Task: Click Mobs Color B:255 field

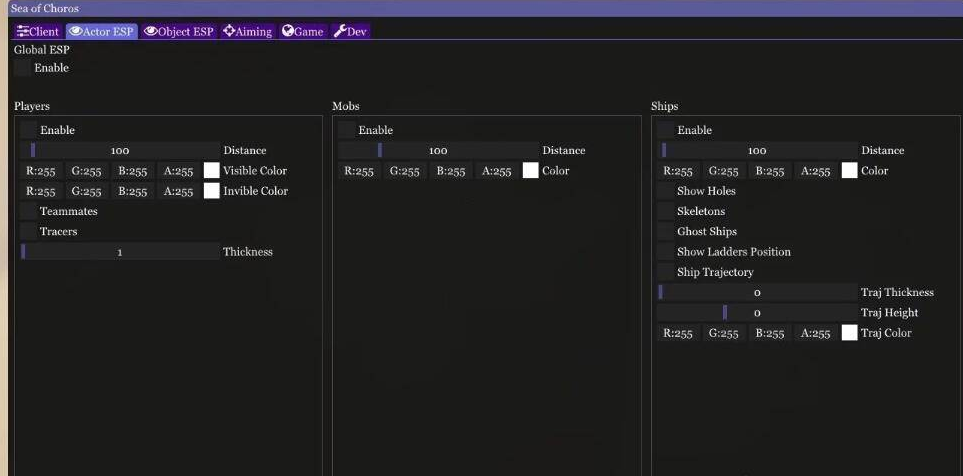Action: click(x=451, y=171)
